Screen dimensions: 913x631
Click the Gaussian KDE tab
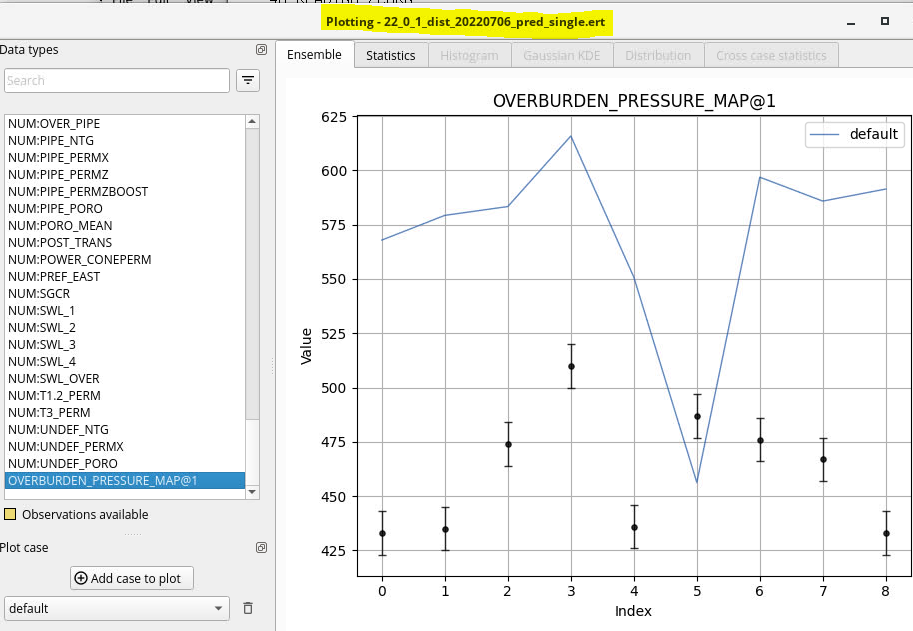561,55
